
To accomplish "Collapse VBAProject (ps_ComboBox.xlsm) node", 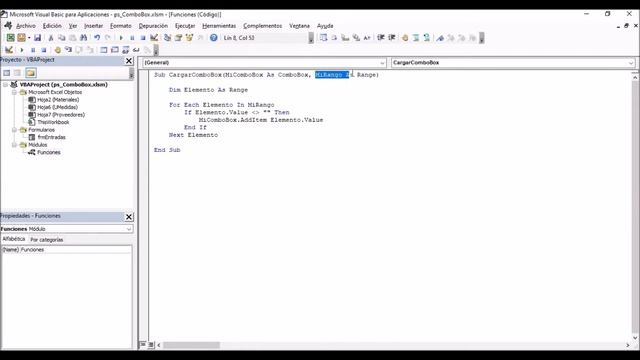I will 6,84.
